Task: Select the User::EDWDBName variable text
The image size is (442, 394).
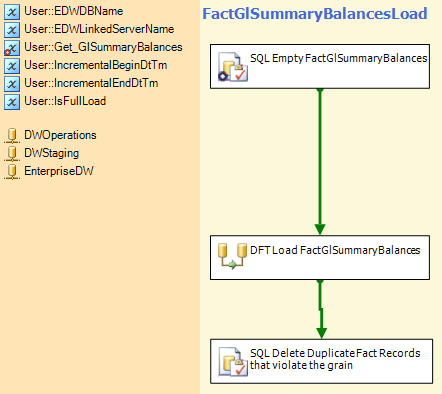Action: [x=74, y=11]
